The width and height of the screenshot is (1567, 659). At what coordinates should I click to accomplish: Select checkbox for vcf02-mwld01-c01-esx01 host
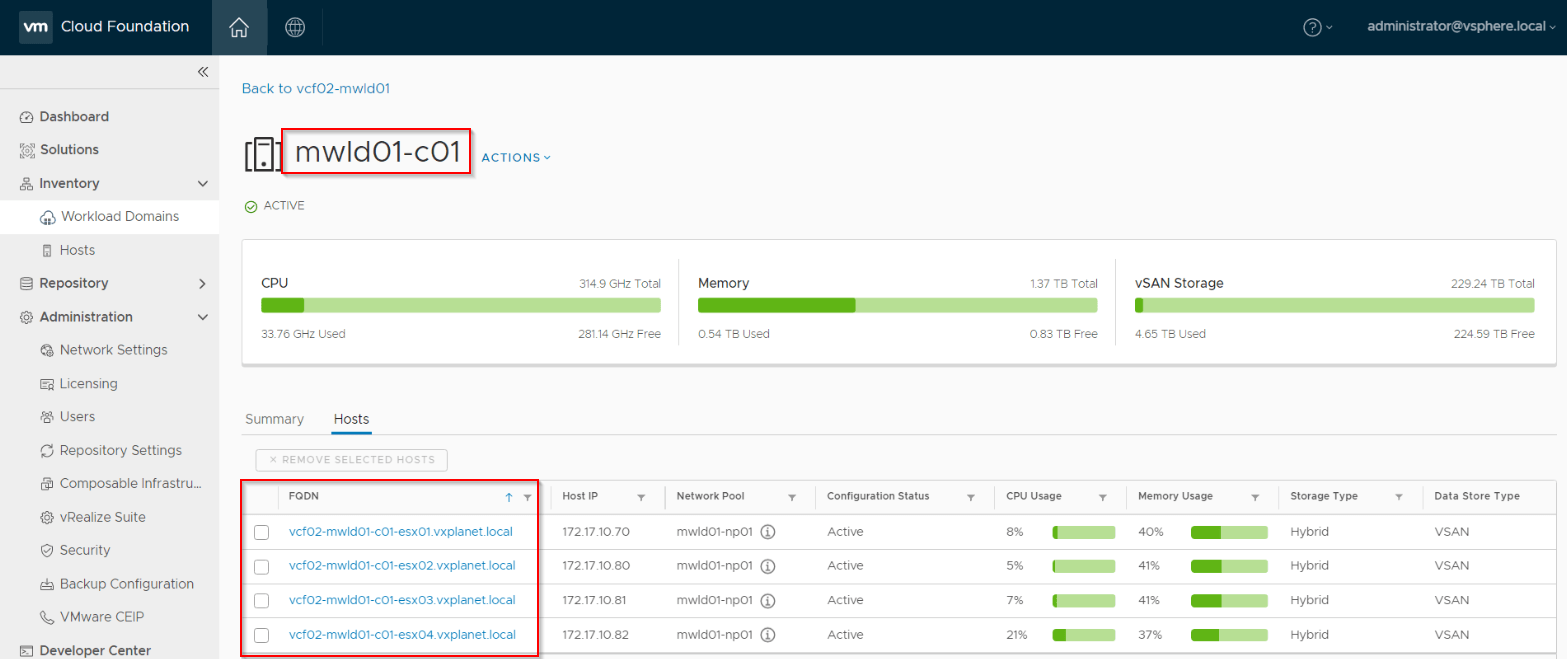point(261,533)
